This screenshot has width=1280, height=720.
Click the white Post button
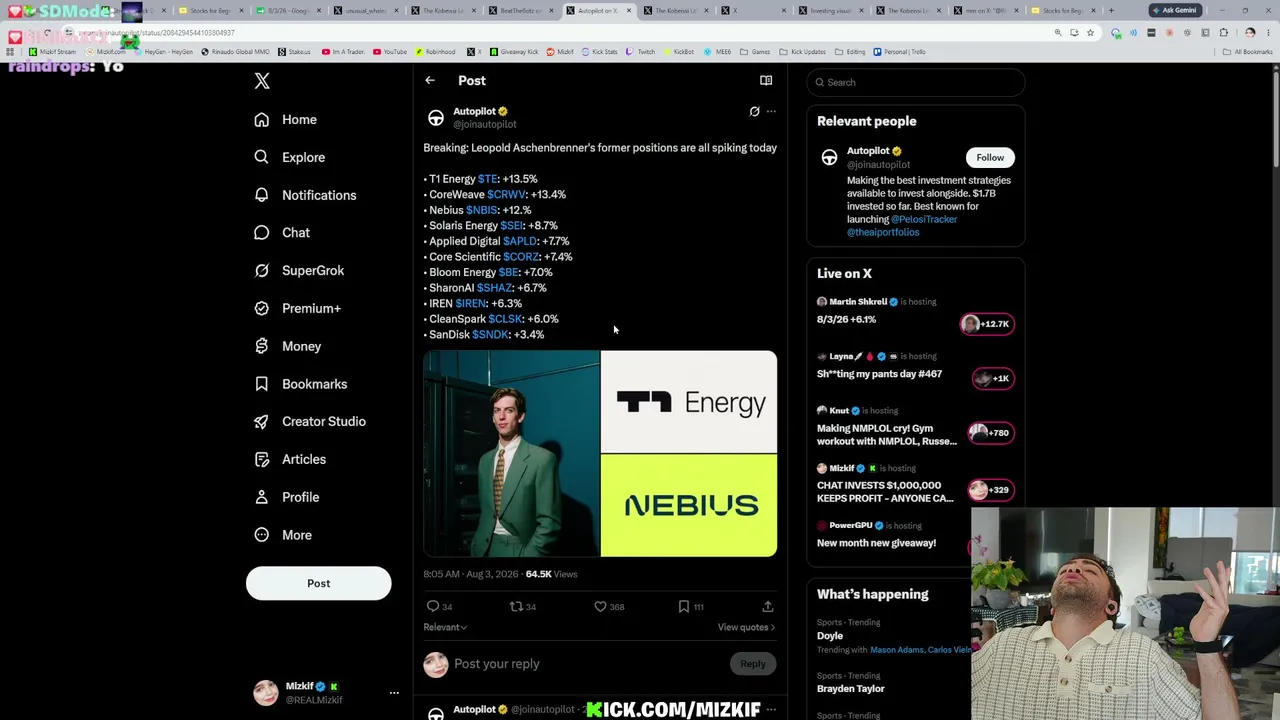(x=319, y=583)
